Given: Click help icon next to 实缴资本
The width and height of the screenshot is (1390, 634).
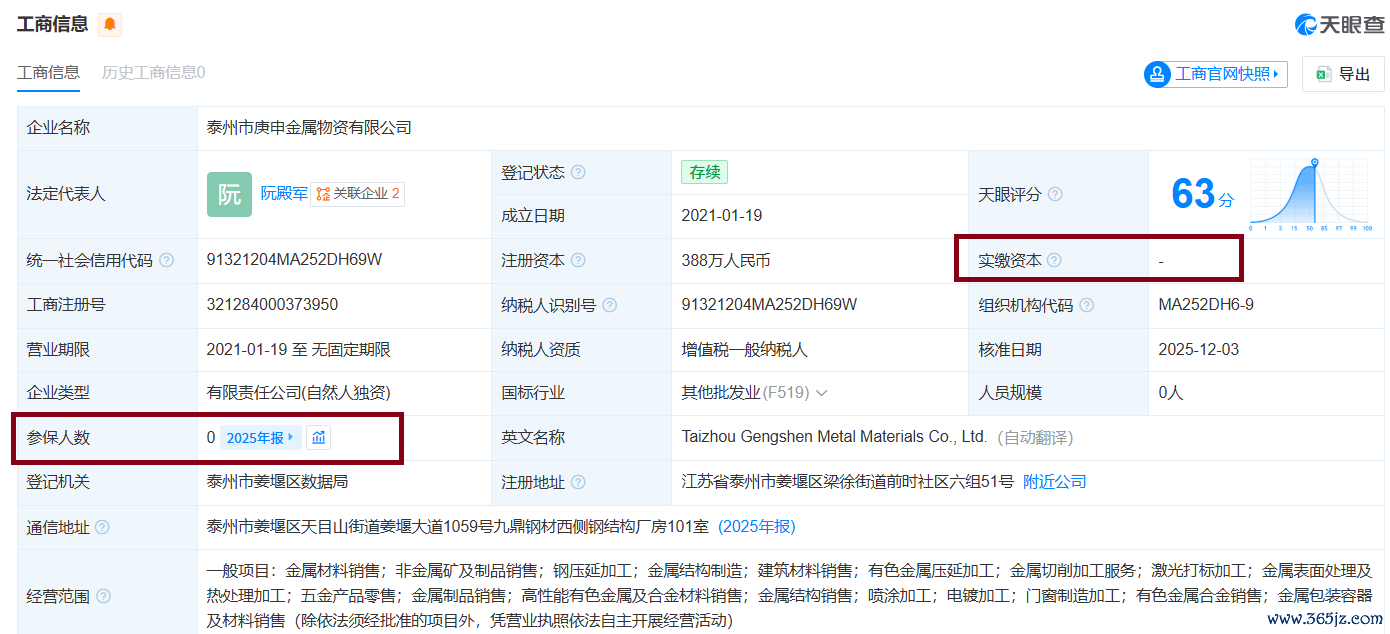Looking at the screenshot, I should (x=1054, y=260).
